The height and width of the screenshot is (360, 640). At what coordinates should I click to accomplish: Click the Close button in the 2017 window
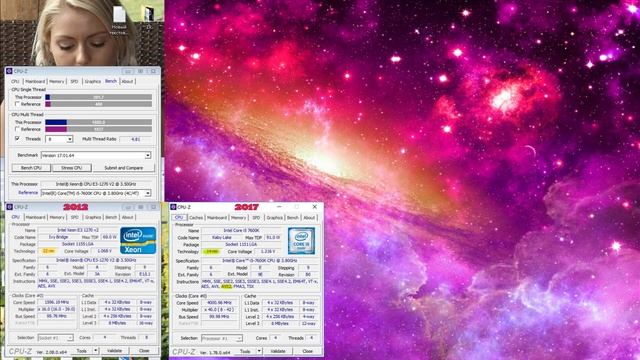click(307, 351)
